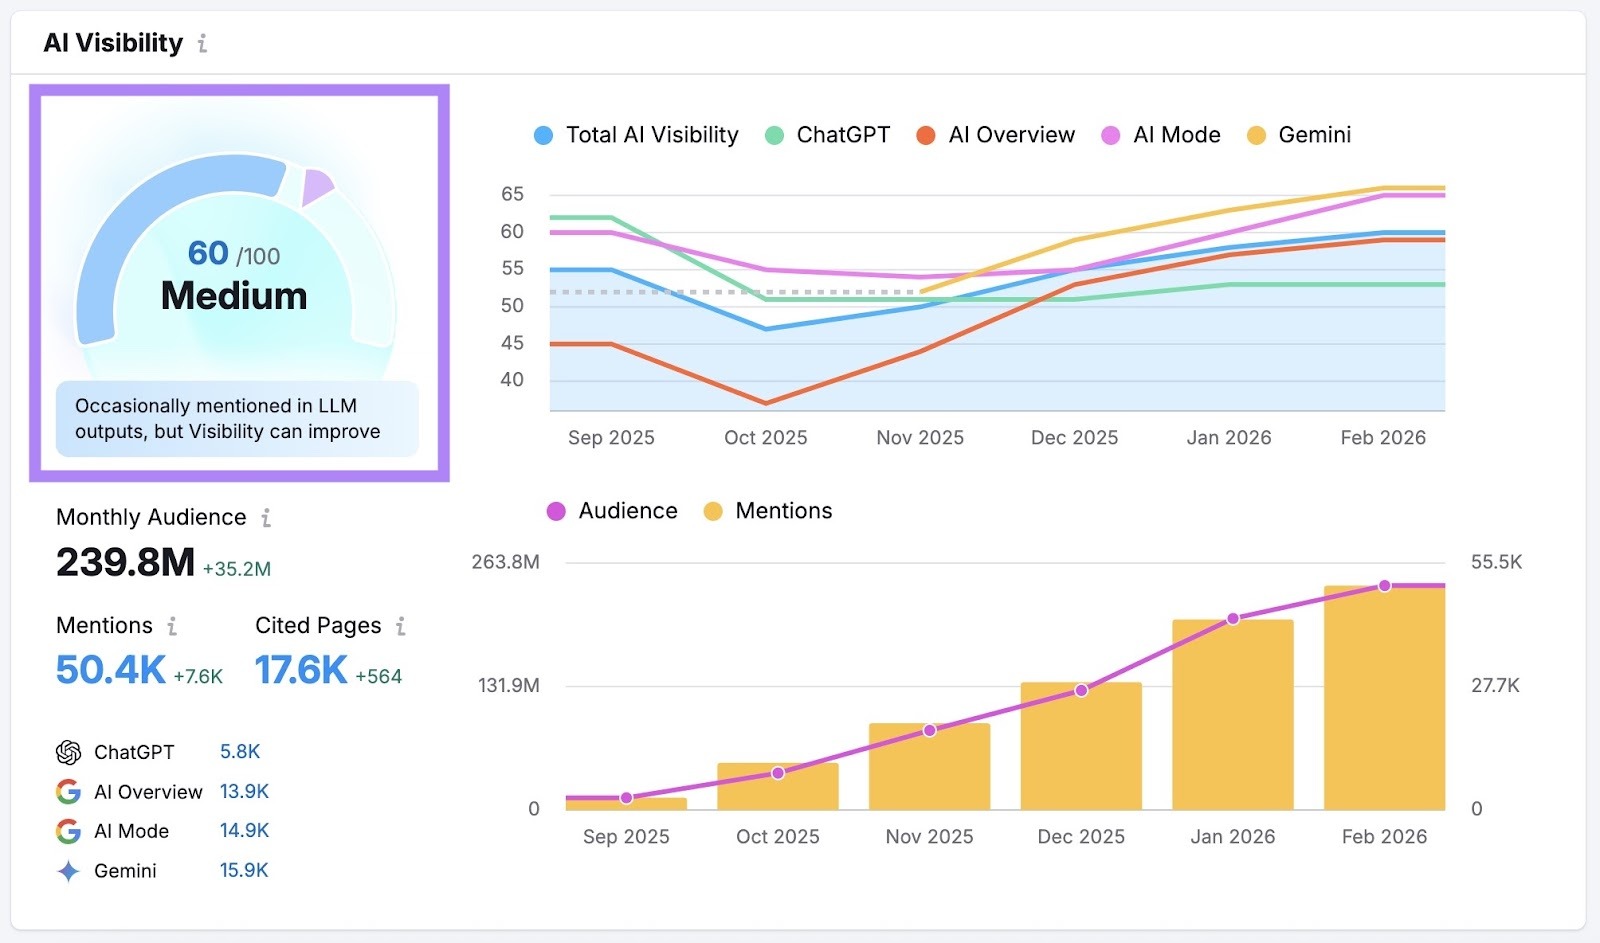Click the ChatGPT logo icon

66,751
